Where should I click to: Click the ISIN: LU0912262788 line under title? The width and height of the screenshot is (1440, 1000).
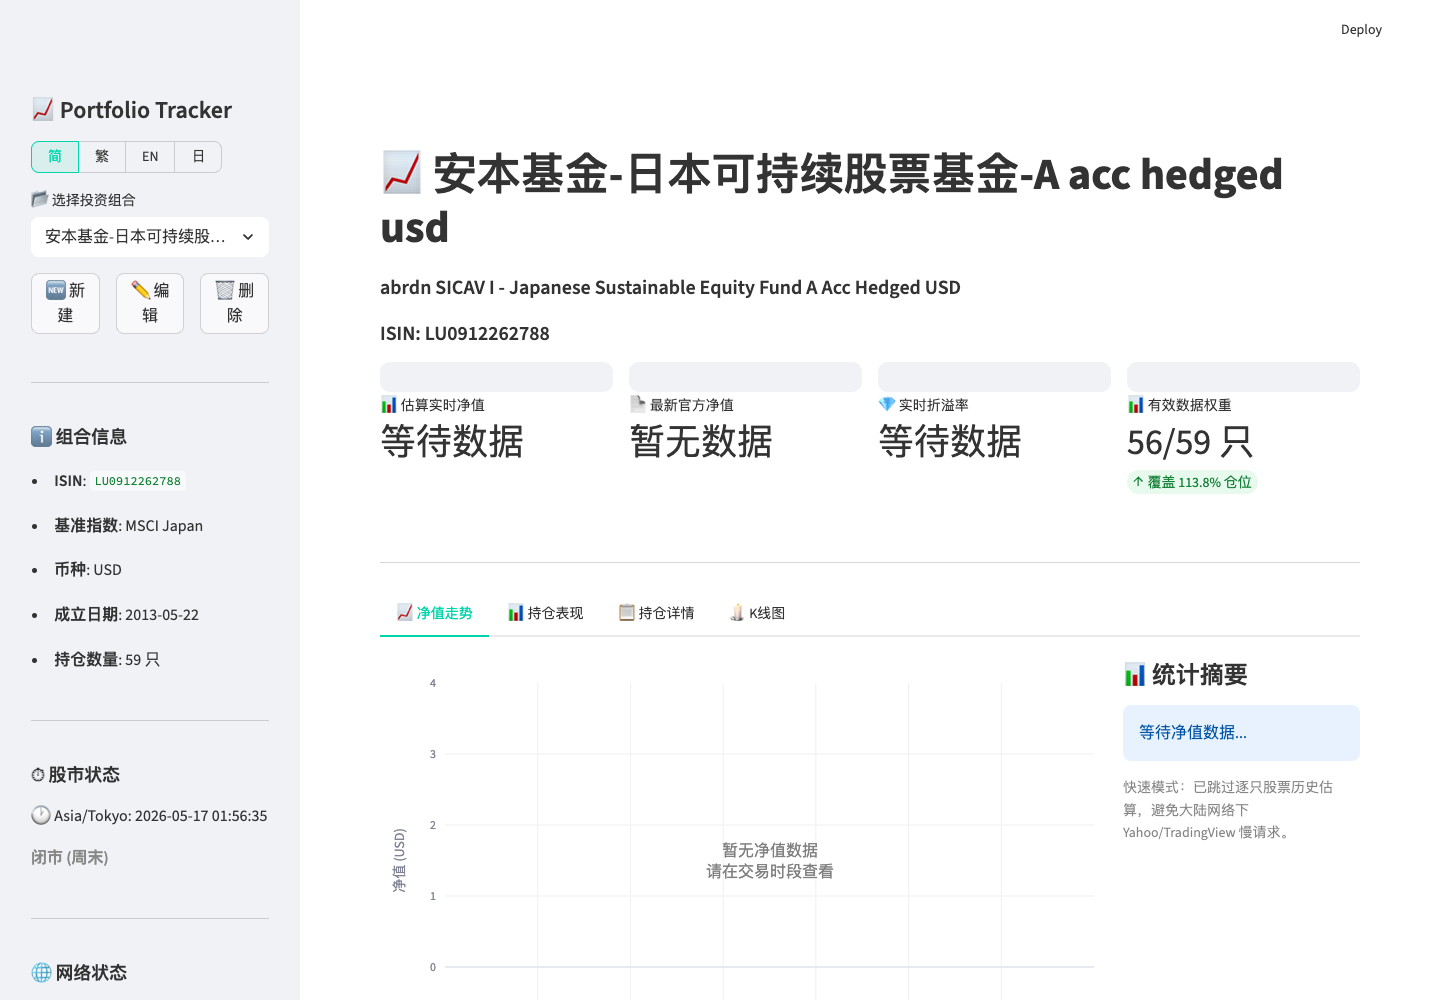465,333
